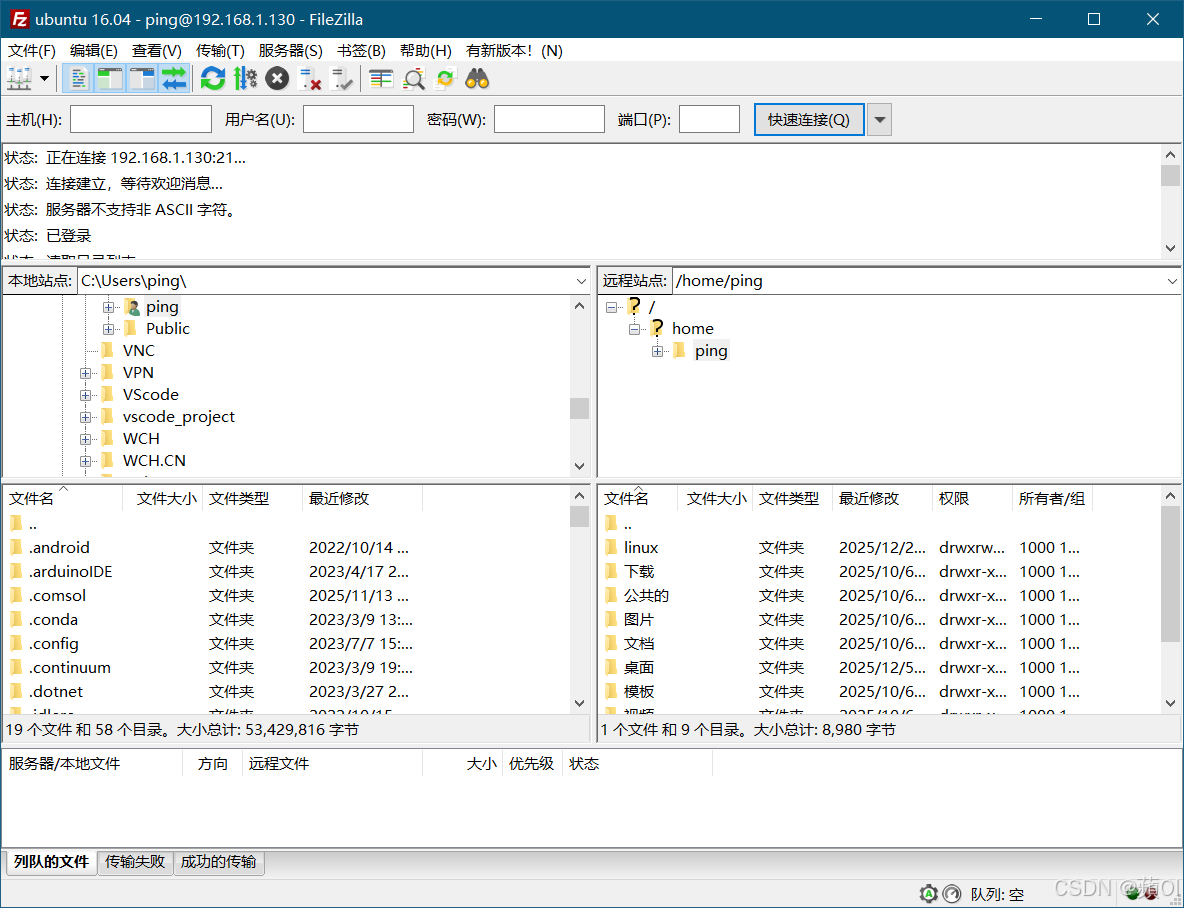Select the .android folder icon in local files
This screenshot has height=908, width=1184.
(x=16, y=547)
